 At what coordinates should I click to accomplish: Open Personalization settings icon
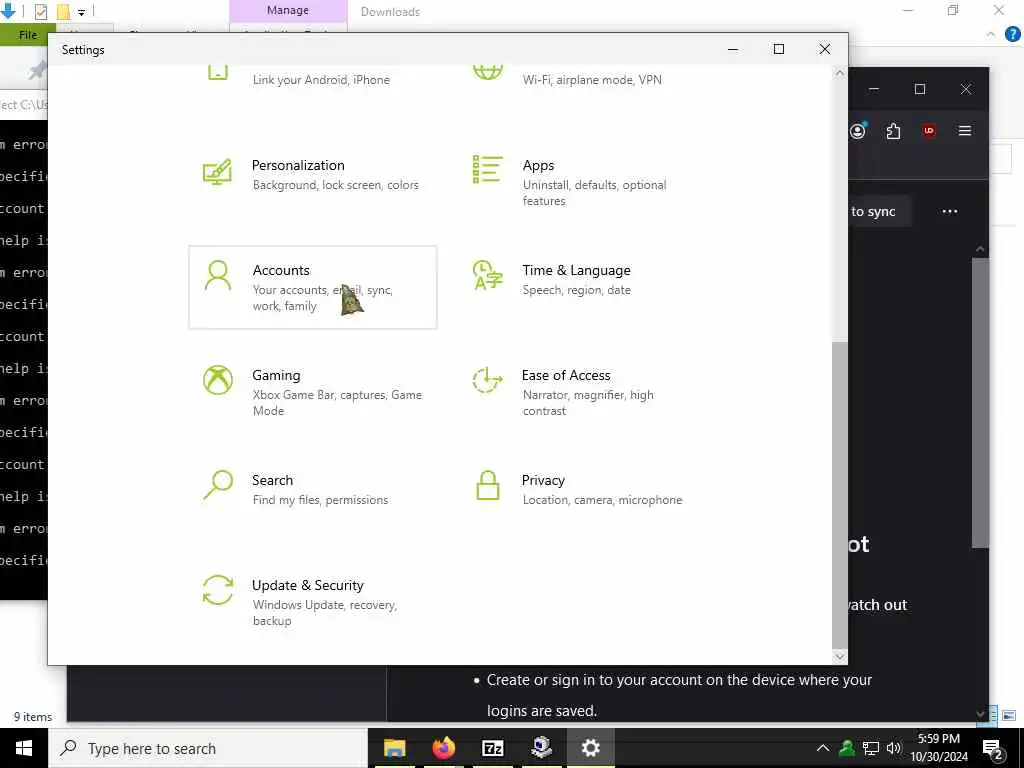(x=217, y=172)
